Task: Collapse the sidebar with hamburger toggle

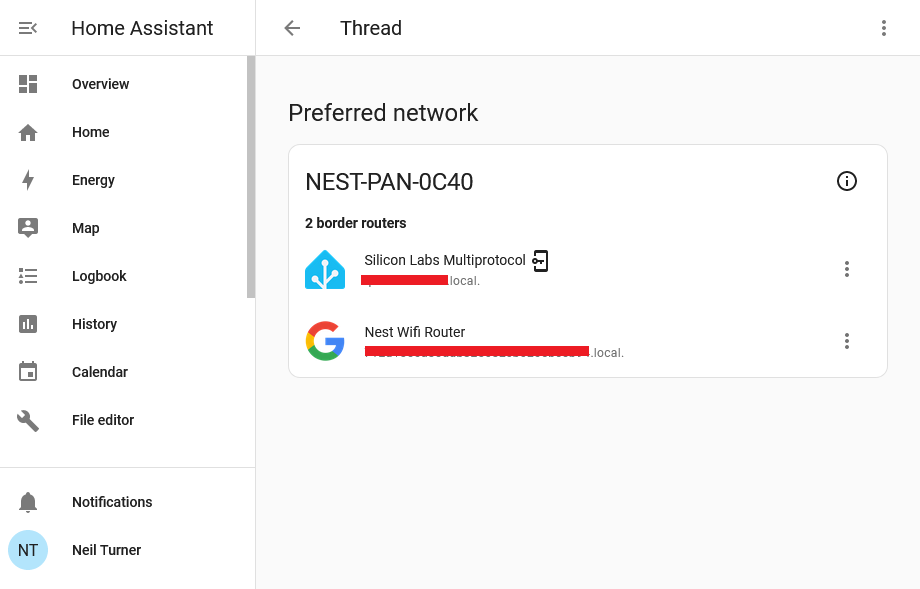Action: tap(28, 28)
